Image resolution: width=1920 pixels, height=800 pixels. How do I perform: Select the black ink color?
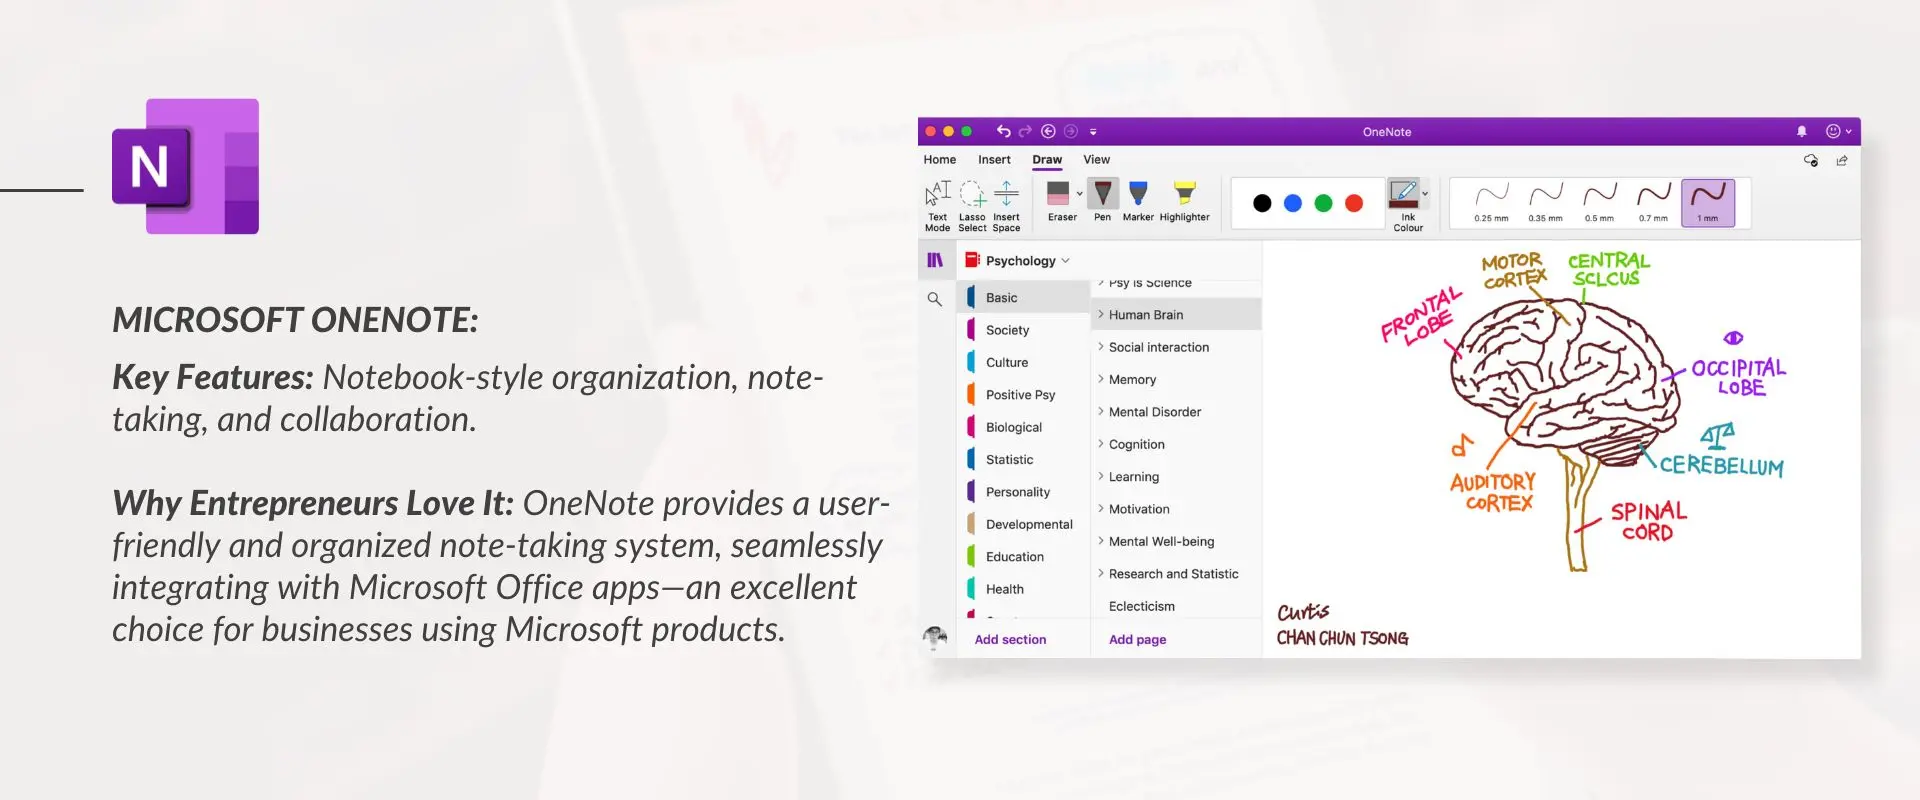click(x=1262, y=203)
